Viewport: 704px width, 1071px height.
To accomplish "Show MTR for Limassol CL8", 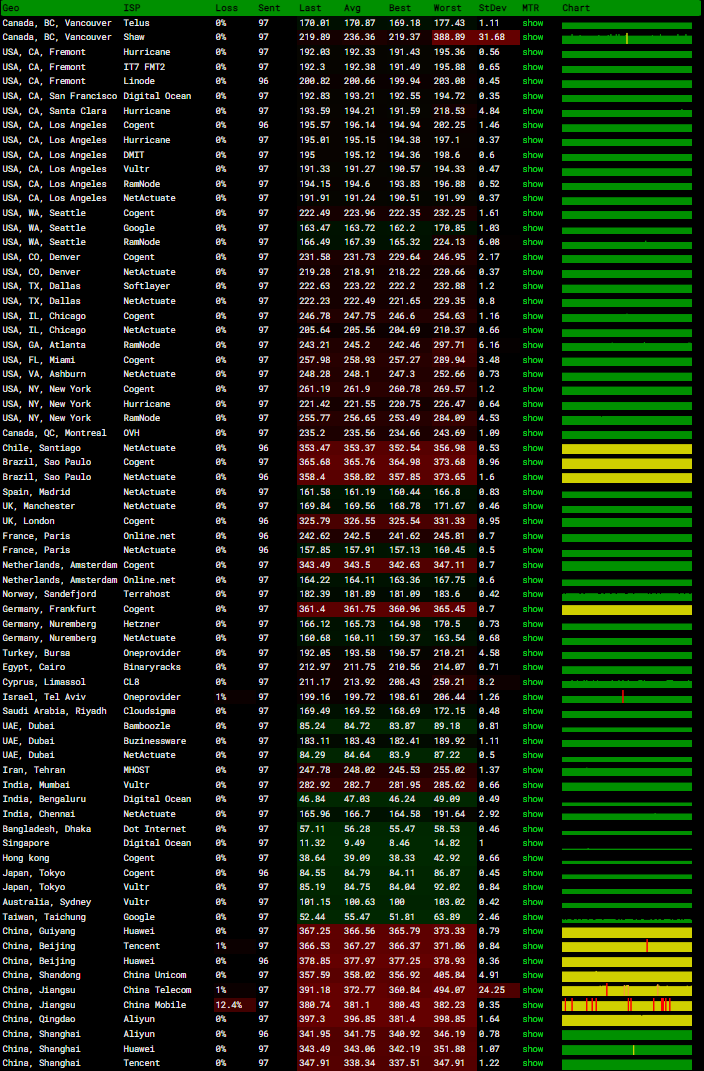I will (x=533, y=682).
